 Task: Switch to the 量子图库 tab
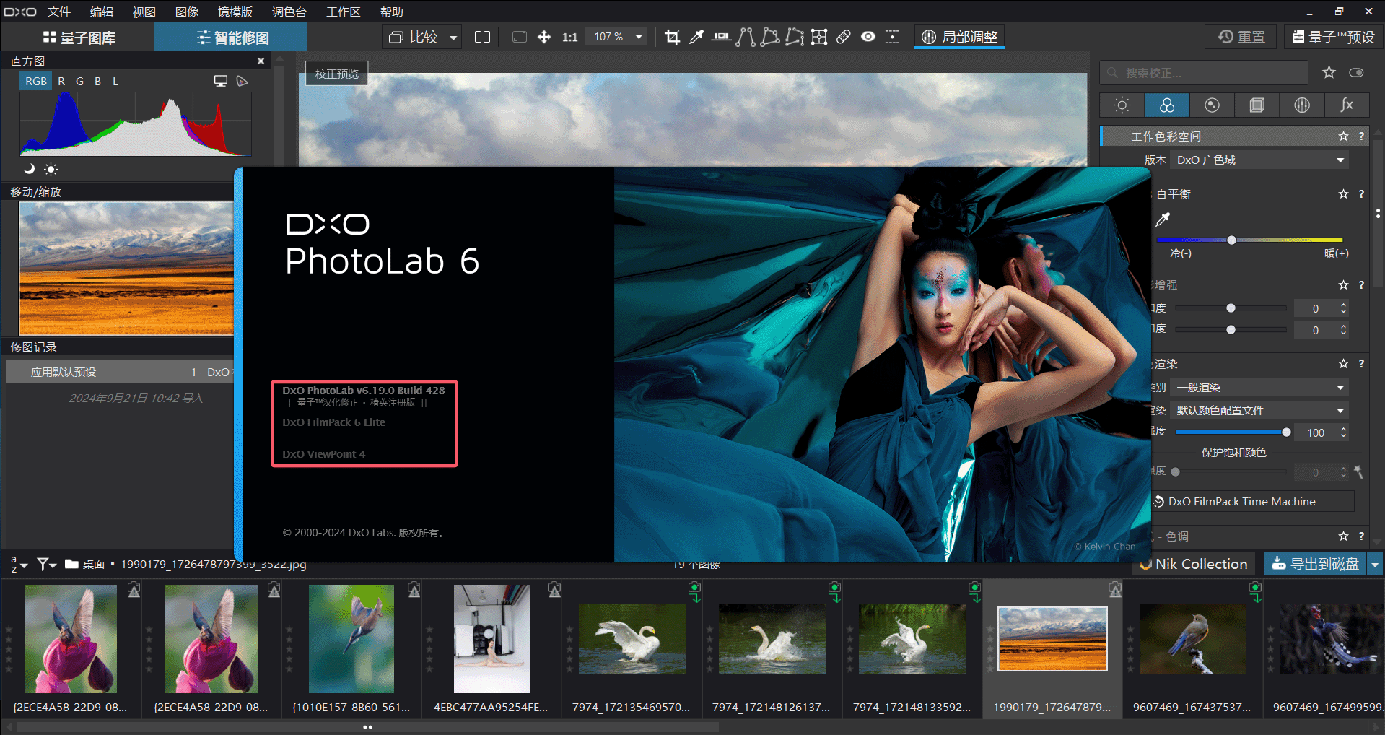(78, 38)
